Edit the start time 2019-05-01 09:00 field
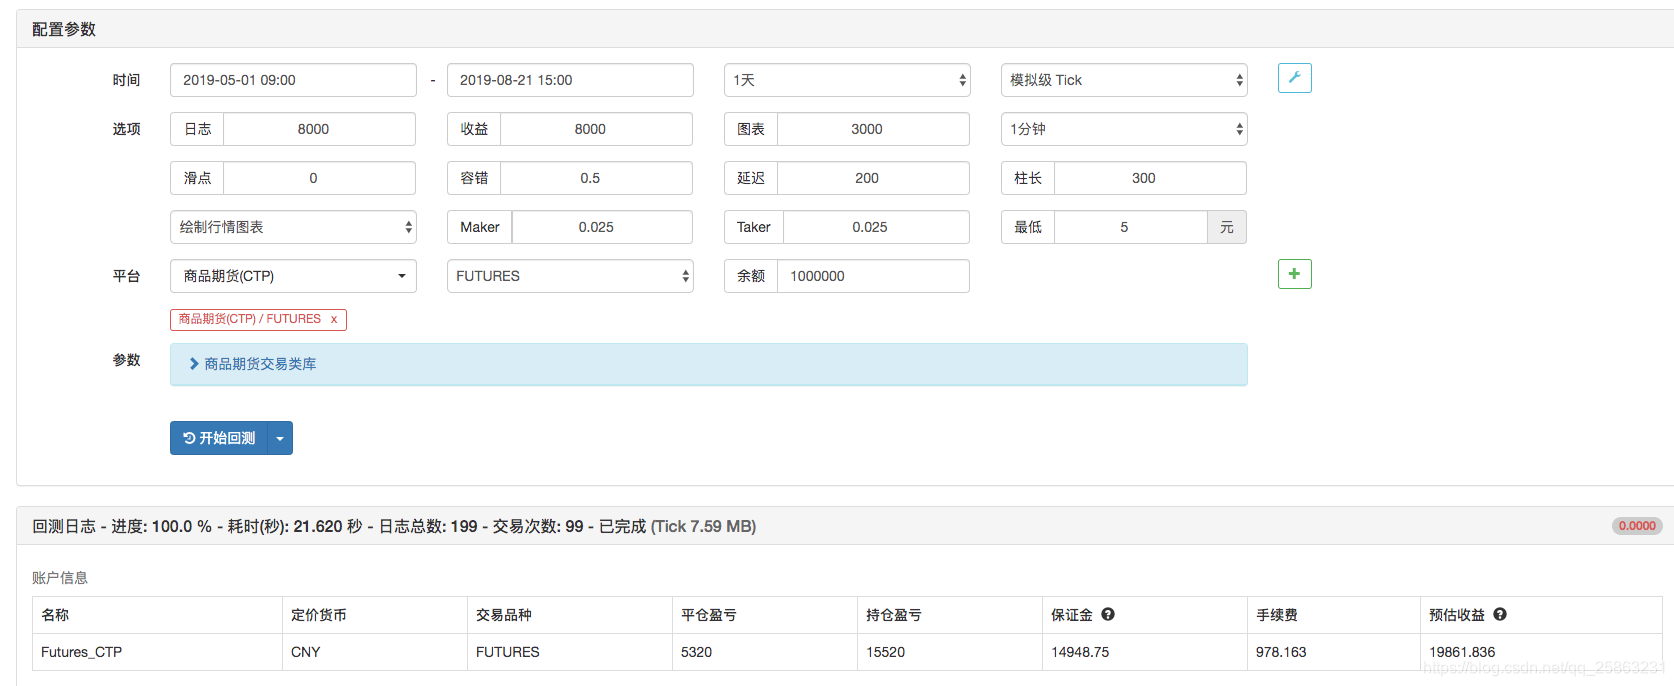This screenshot has width=1674, height=686. coord(293,80)
